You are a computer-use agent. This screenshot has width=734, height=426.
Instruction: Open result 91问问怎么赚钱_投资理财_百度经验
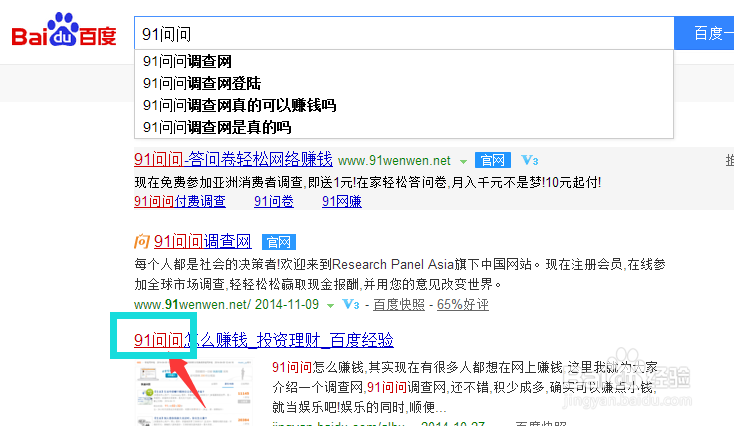[x=264, y=340]
